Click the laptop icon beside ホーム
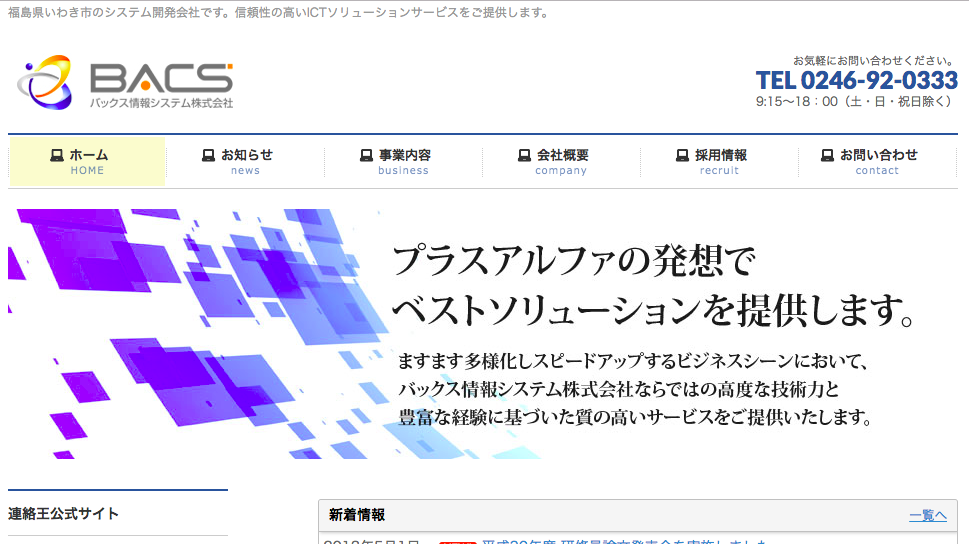The image size is (969, 544). tap(57, 155)
